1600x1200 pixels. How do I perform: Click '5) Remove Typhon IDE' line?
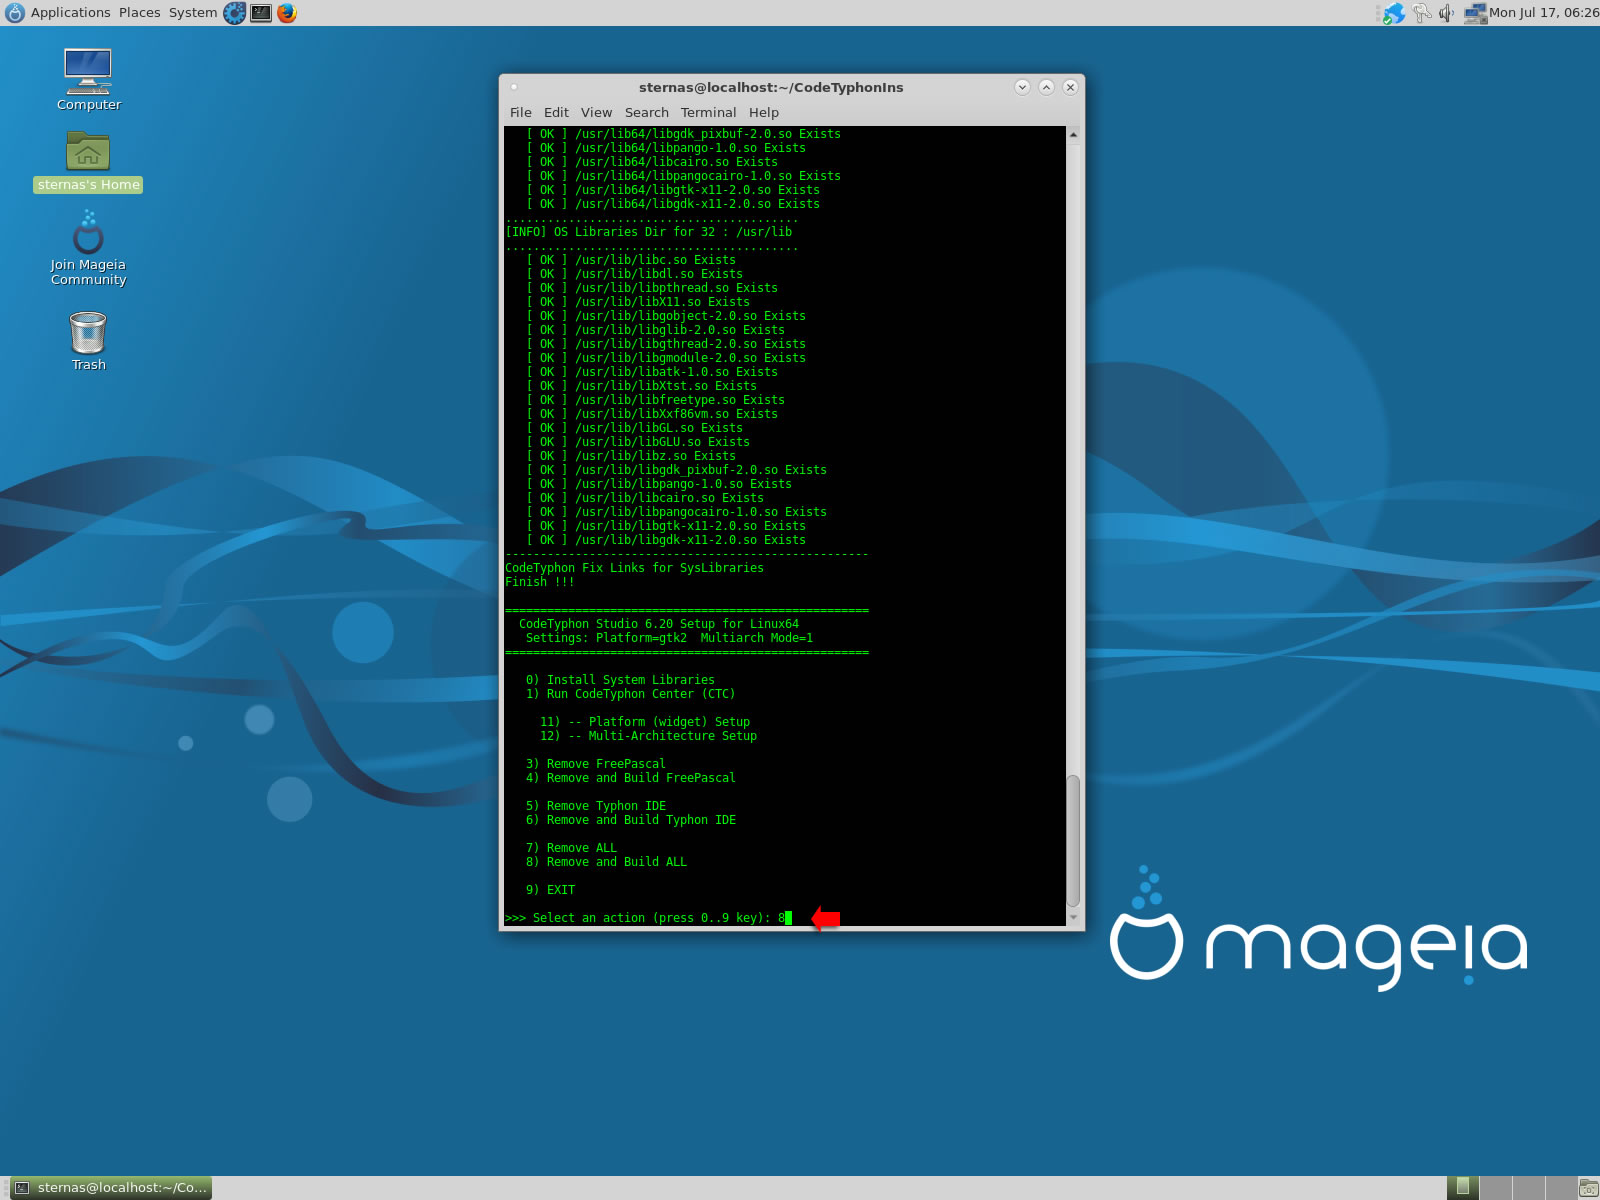595,806
